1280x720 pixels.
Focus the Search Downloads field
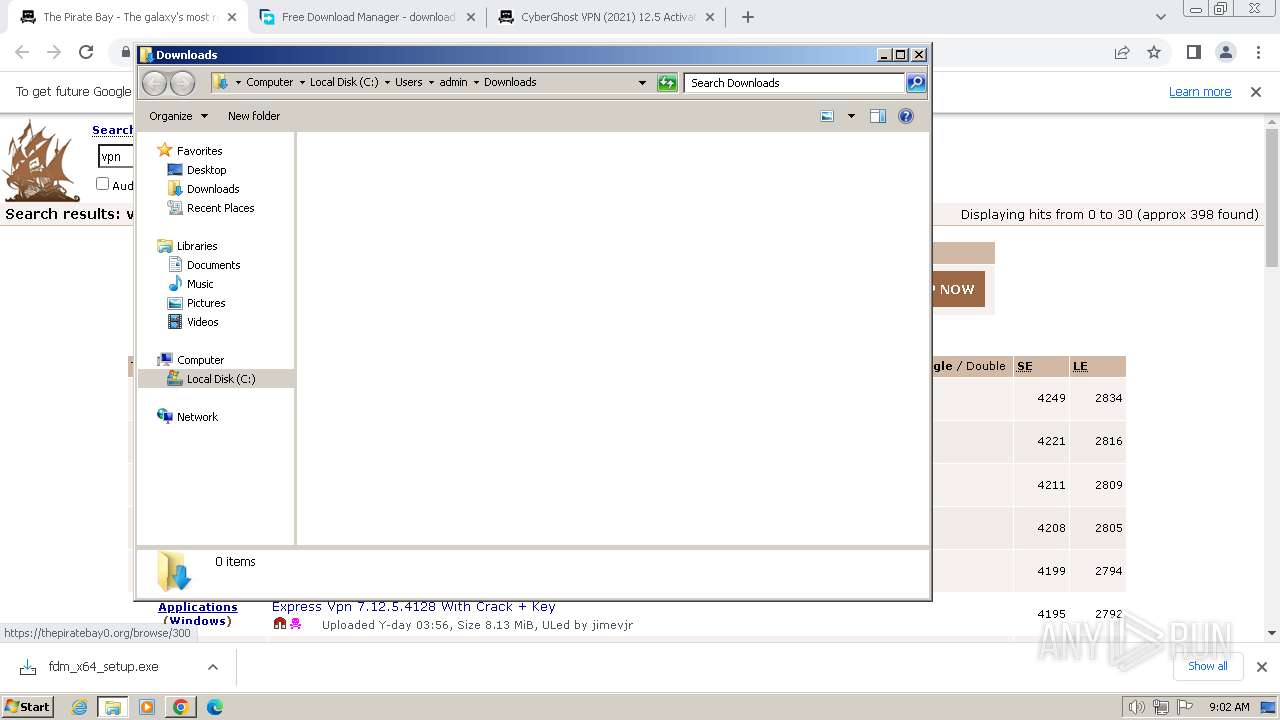795,83
